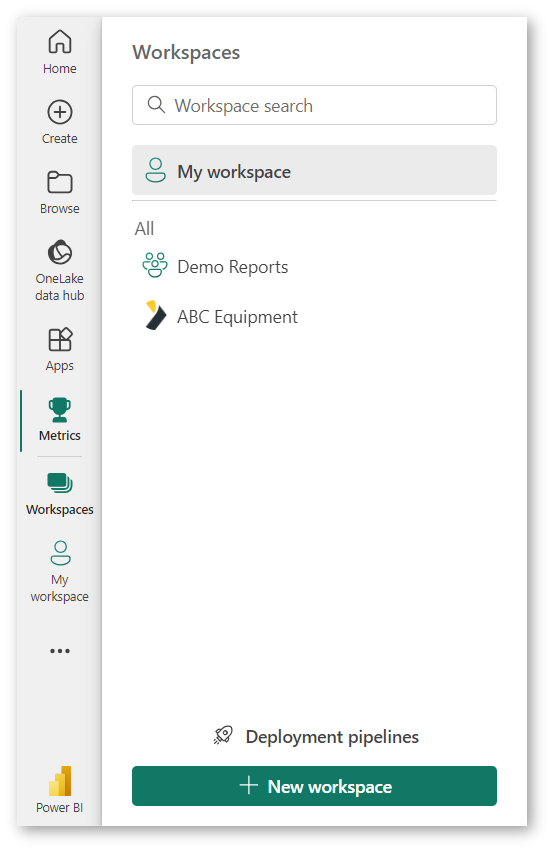Select the Workspaces stacked icon
This screenshot has height=852, width=553.
(x=60, y=483)
